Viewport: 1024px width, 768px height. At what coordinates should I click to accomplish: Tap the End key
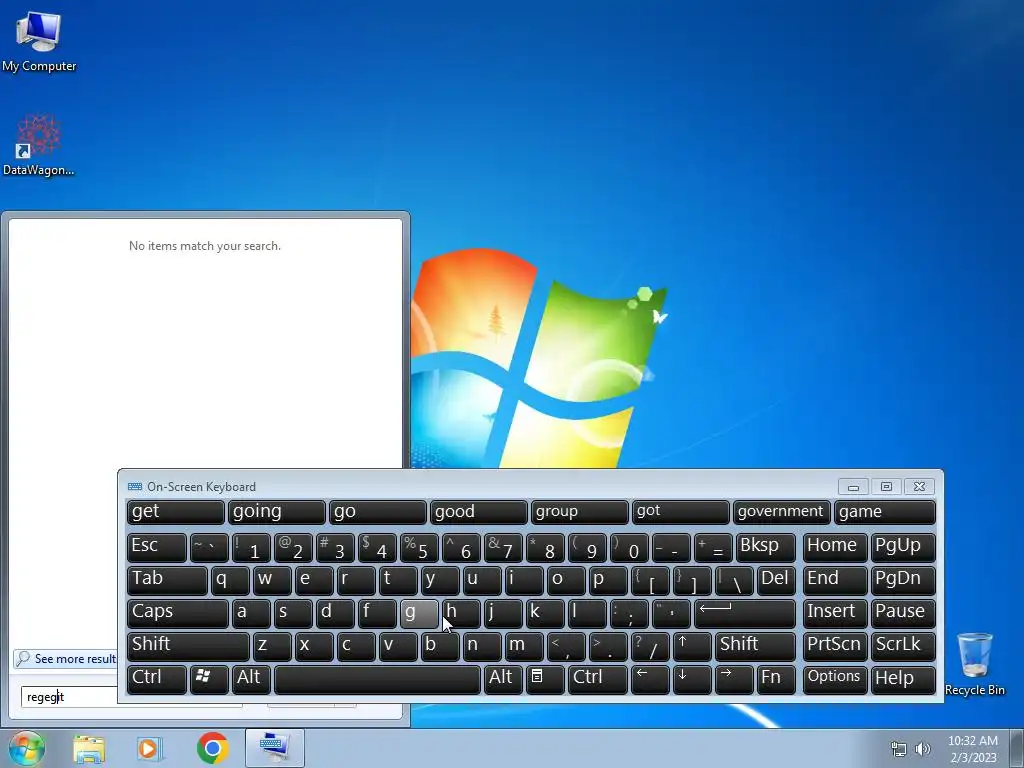(x=835, y=580)
